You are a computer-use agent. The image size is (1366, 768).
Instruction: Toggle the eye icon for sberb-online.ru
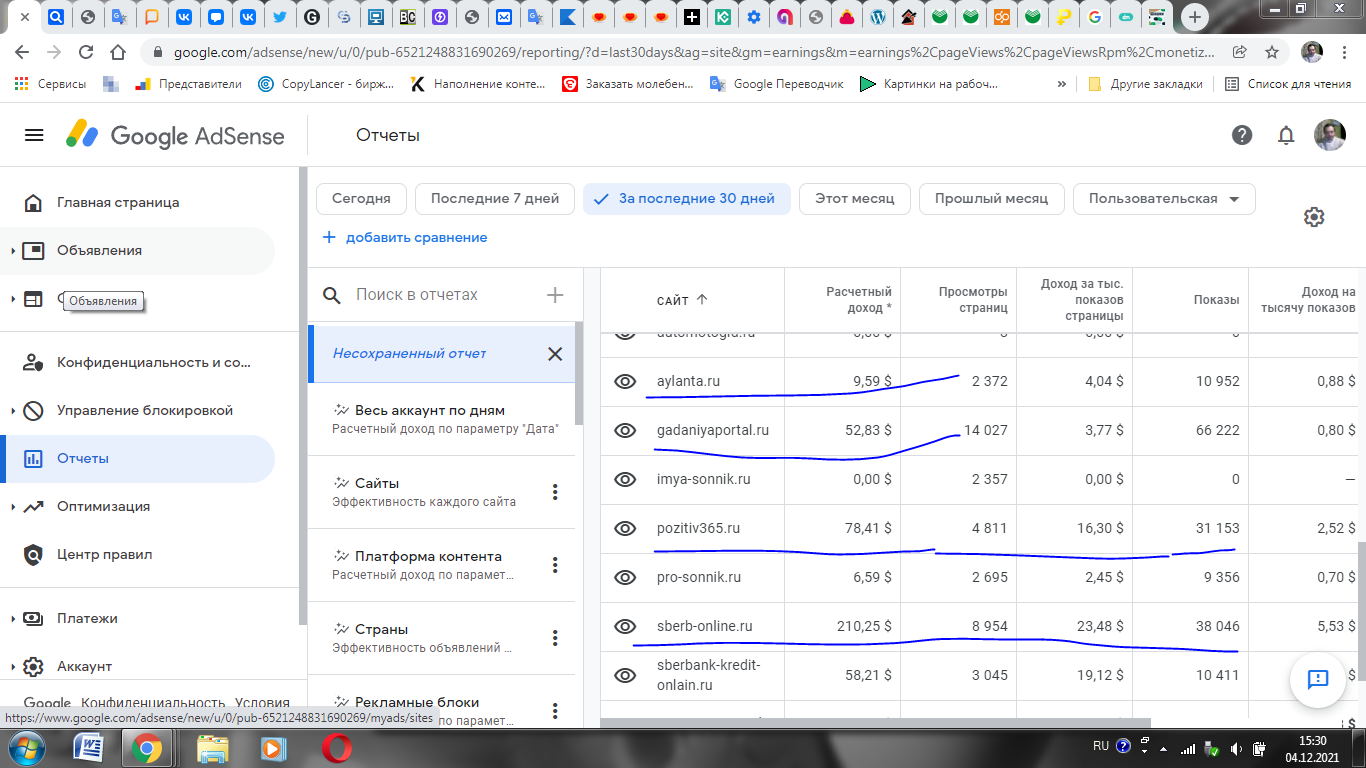tap(625, 626)
